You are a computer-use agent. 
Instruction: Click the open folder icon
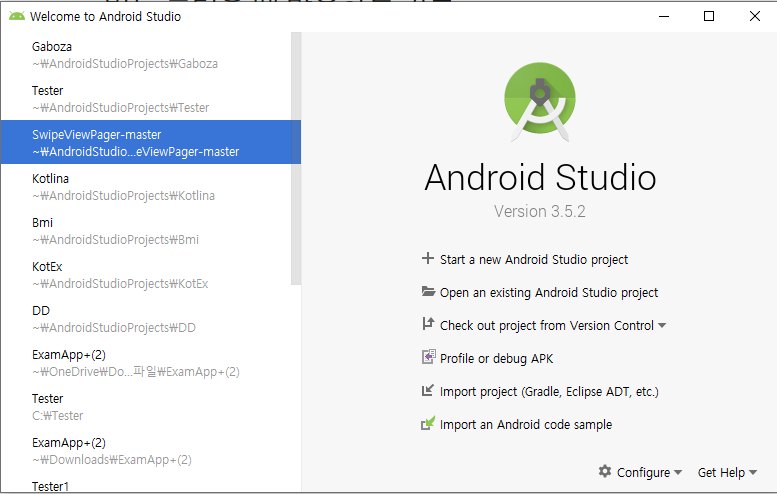[x=428, y=291]
